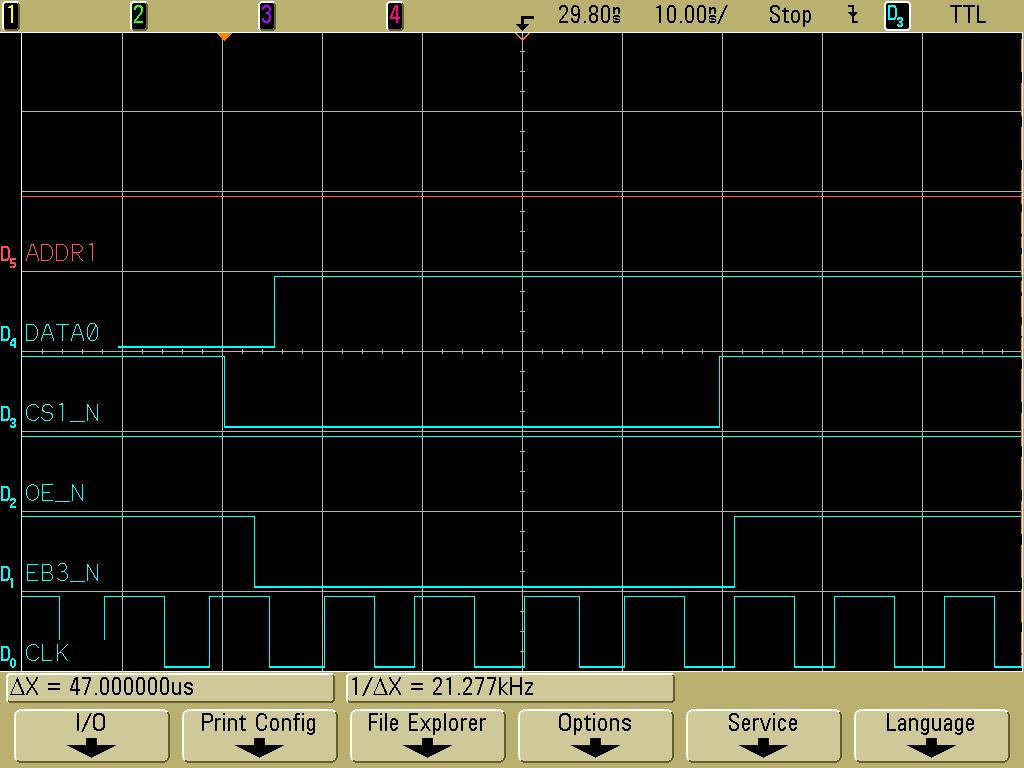Expand the Print Config softkey menu
Image resolution: width=1024 pixels, height=768 pixels.
click(258, 735)
